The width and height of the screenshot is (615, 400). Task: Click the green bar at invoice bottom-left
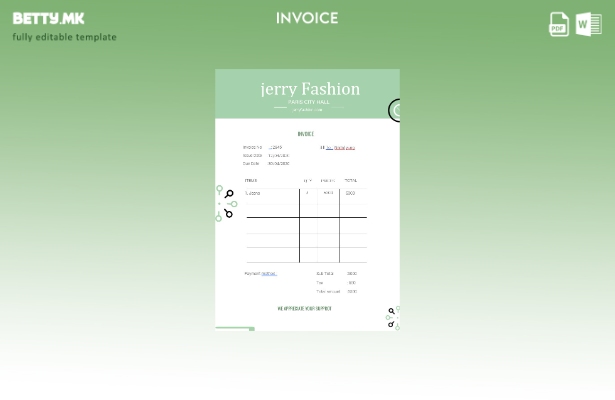(235, 327)
